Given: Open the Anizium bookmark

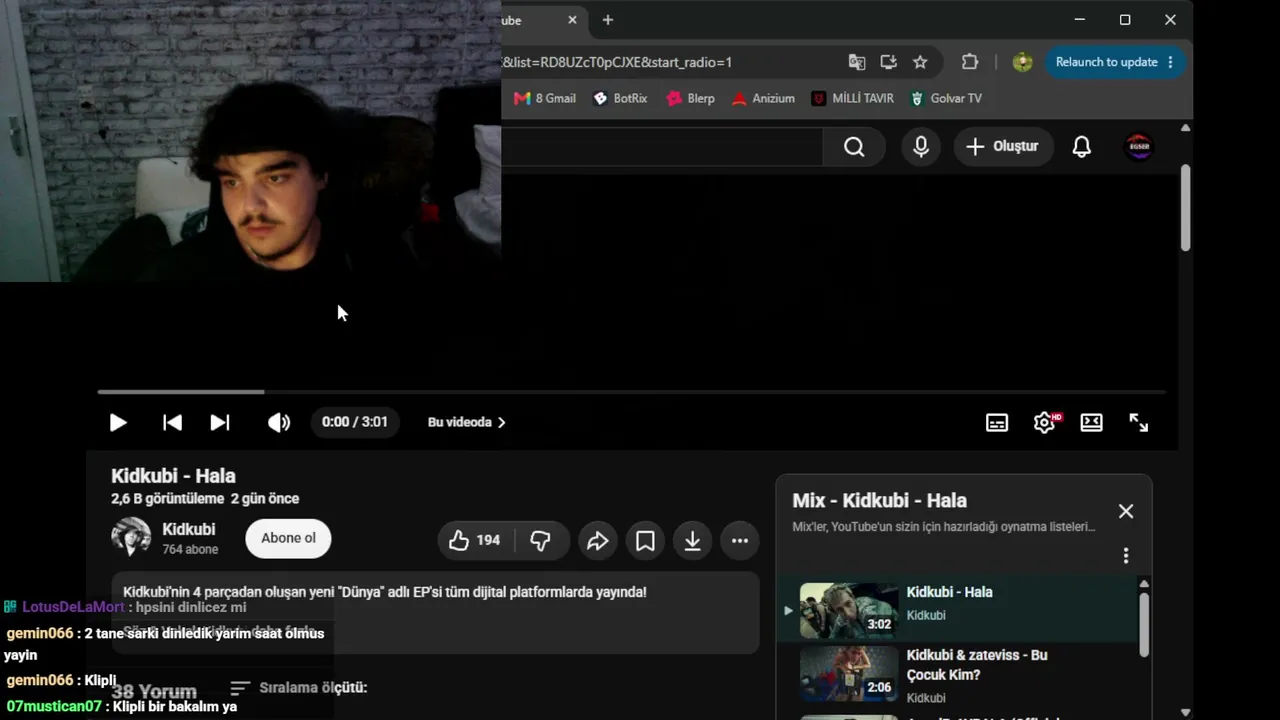Looking at the screenshot, I should 763,98.
